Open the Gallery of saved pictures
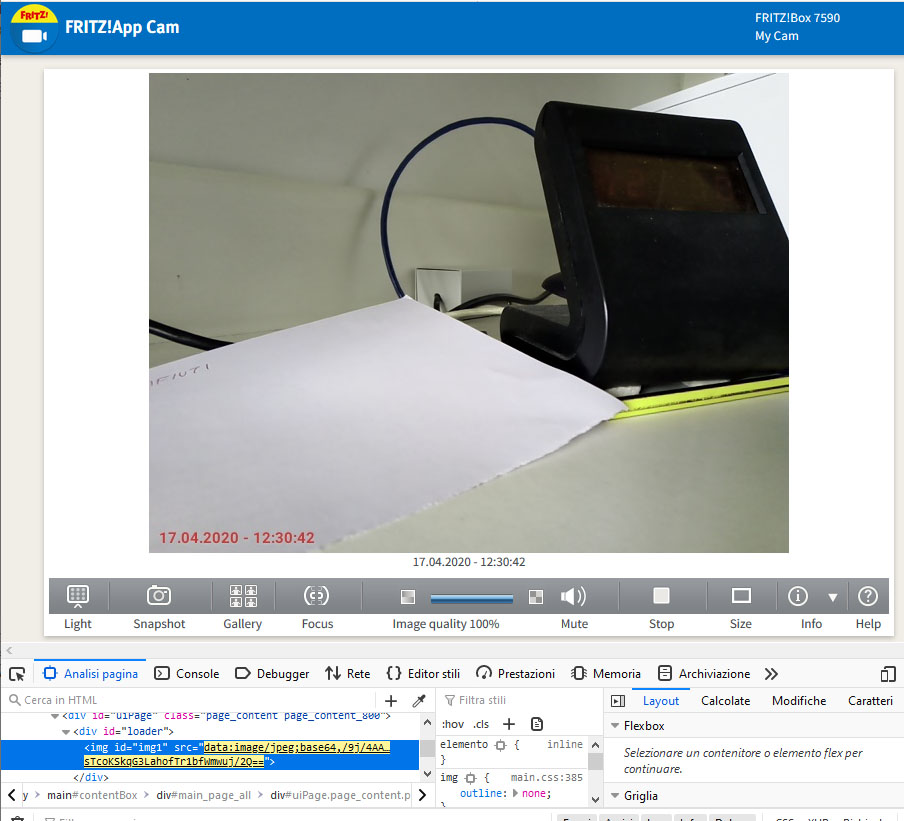The image size is (904, 821). (243, 596)
